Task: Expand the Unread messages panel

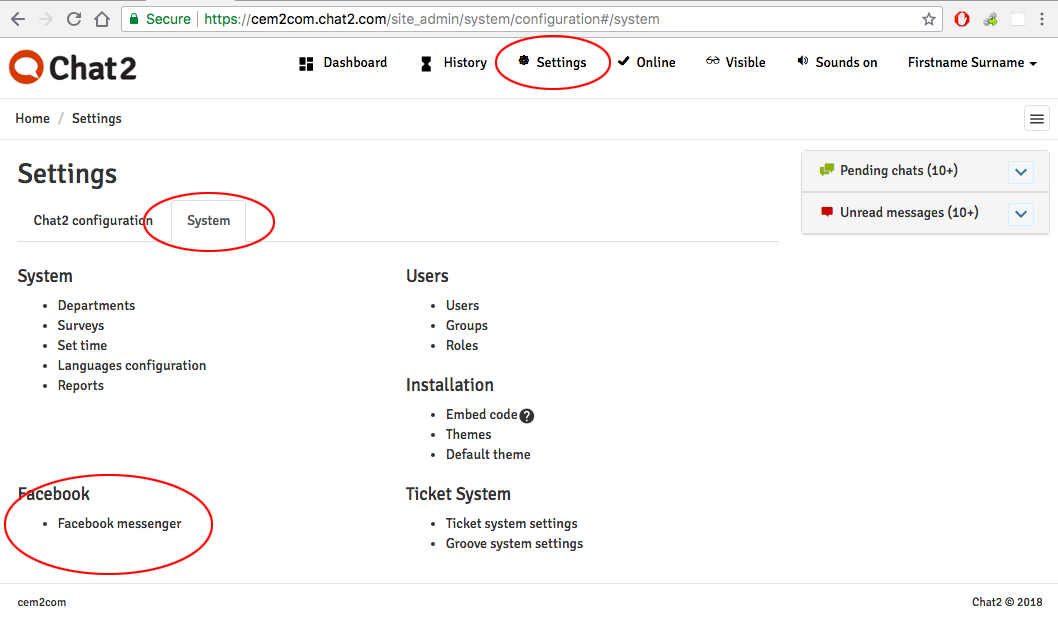Action: point(1021,214)
